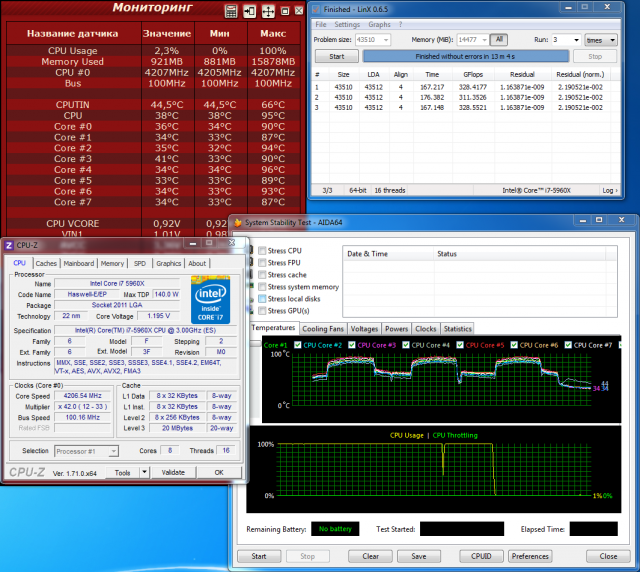Uncheck CPU Core #3 in temperature graph legend
The width and height of the screenshot is (640, 572).
[352, 345]
